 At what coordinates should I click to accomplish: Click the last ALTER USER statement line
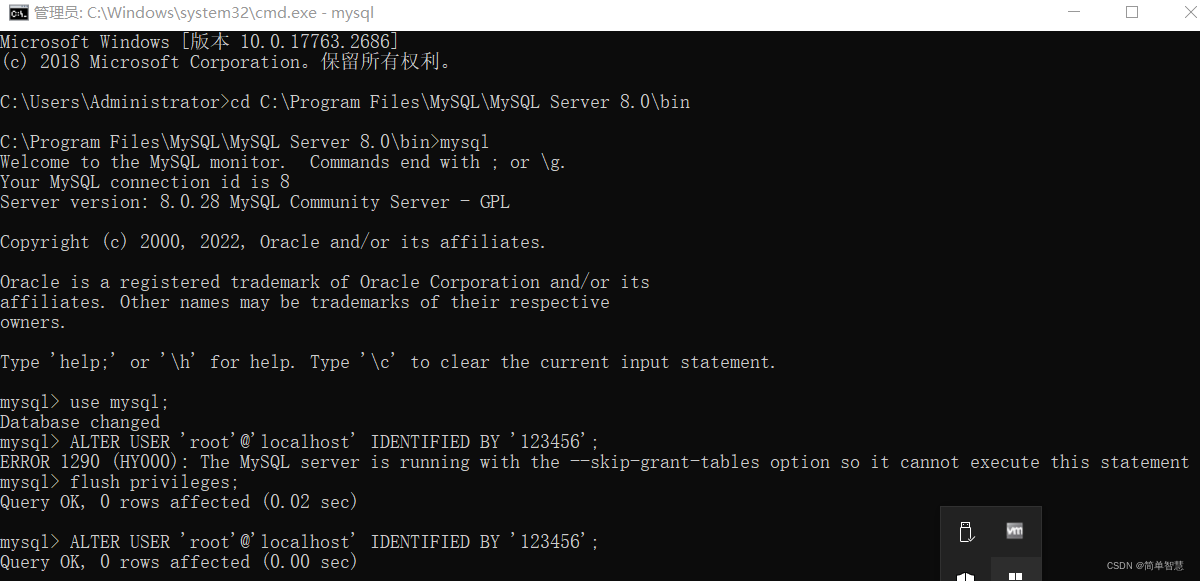[300, 542]
